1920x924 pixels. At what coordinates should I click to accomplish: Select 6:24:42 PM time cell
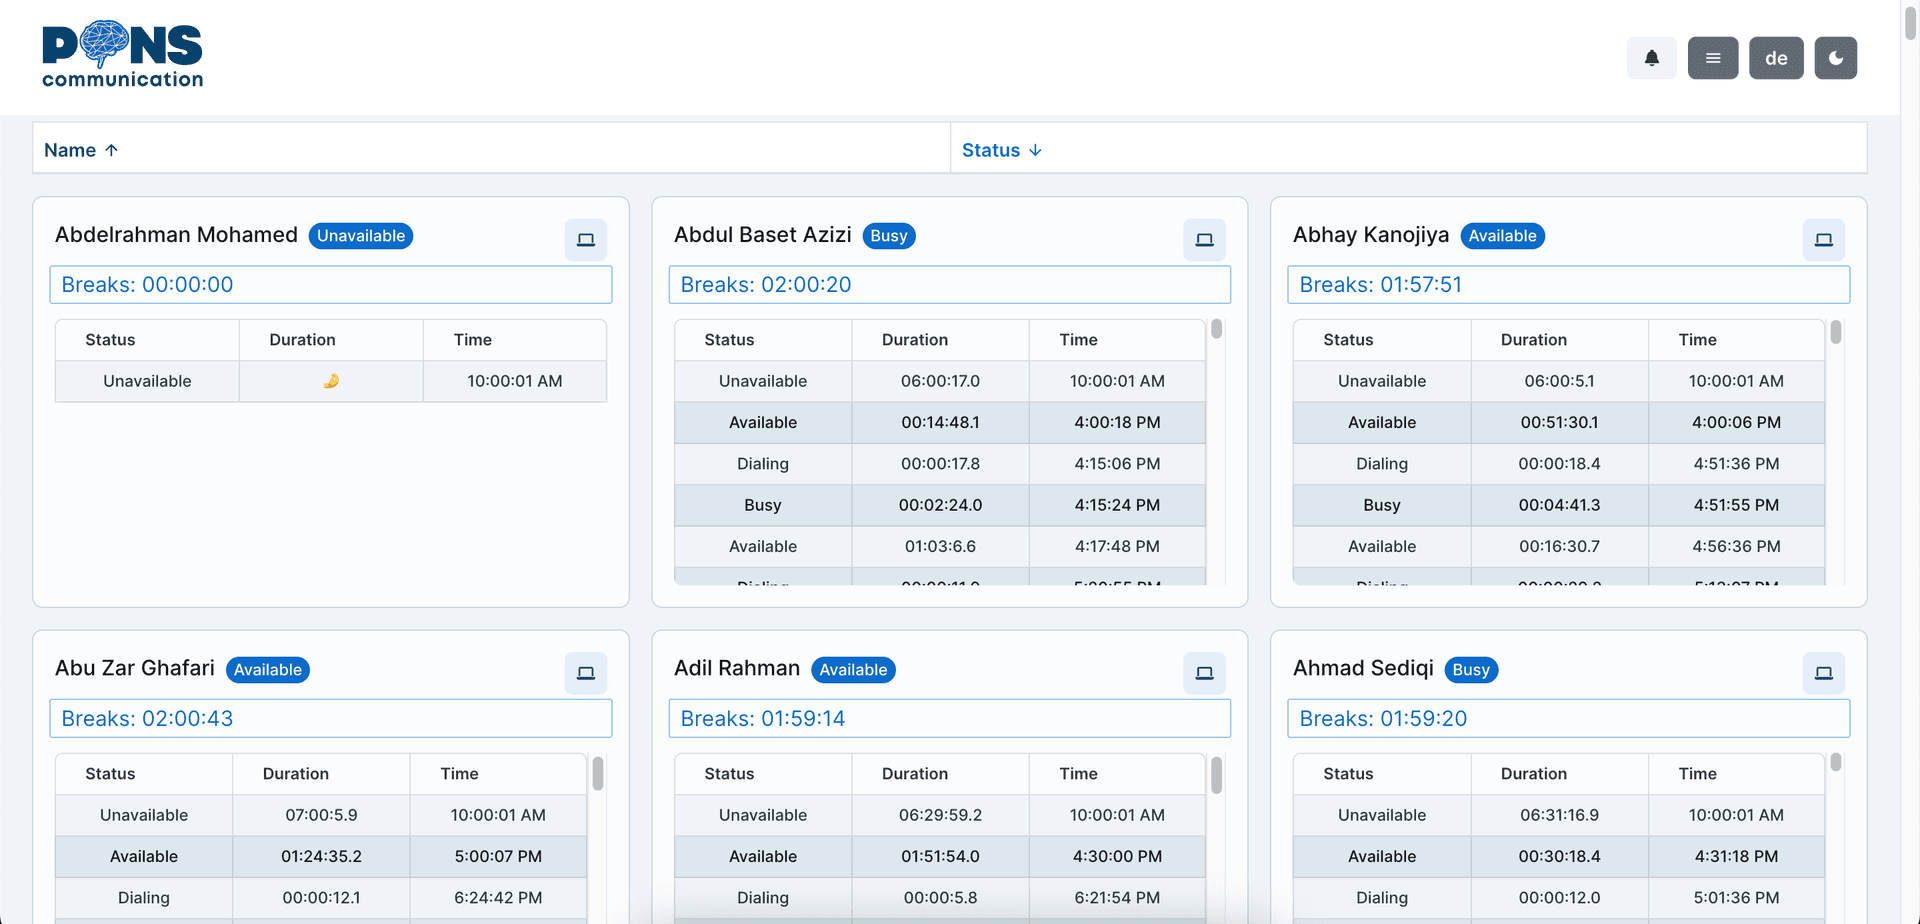(x=498, y=898)
